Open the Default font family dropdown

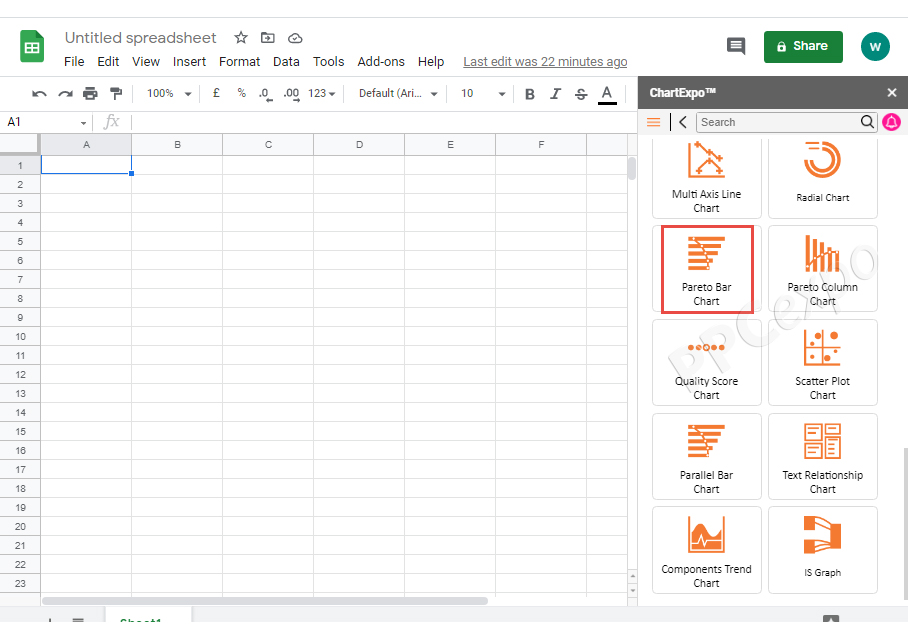coord(398,94)
